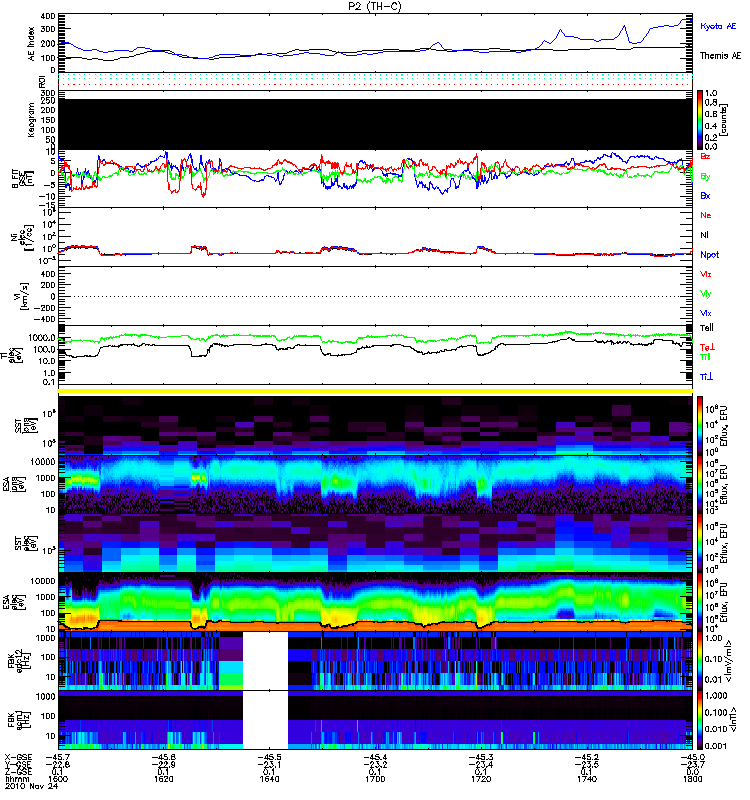The height and width of the screenshot is (800, 750).
Task: Click the 1620 time tick label
Action: pos(163,779)
